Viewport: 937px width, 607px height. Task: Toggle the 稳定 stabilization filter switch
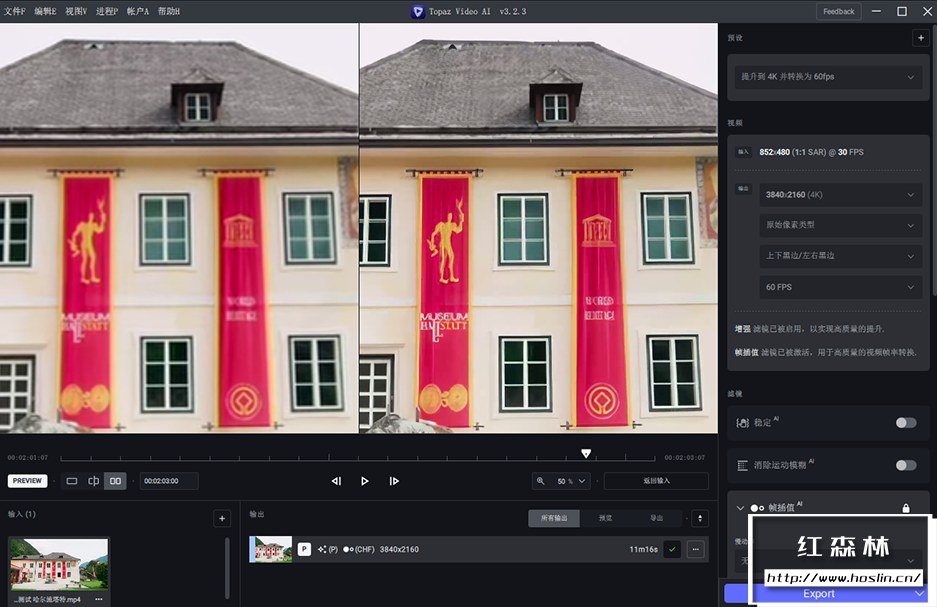coord(905,423)
